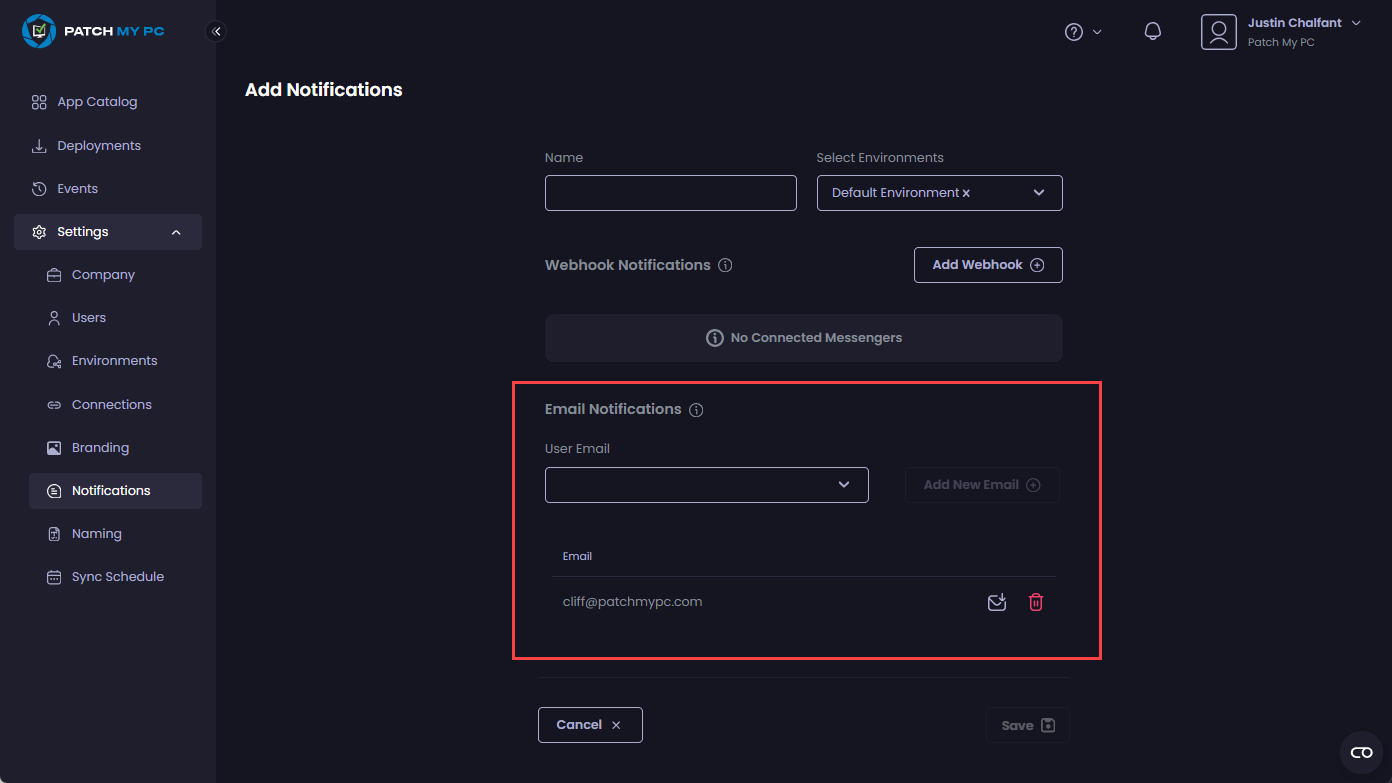Image resolution: width=1392 pixels, height=783 pixels.
Task: Open the User Email dropdown
Action: click(x=706, y=485)
